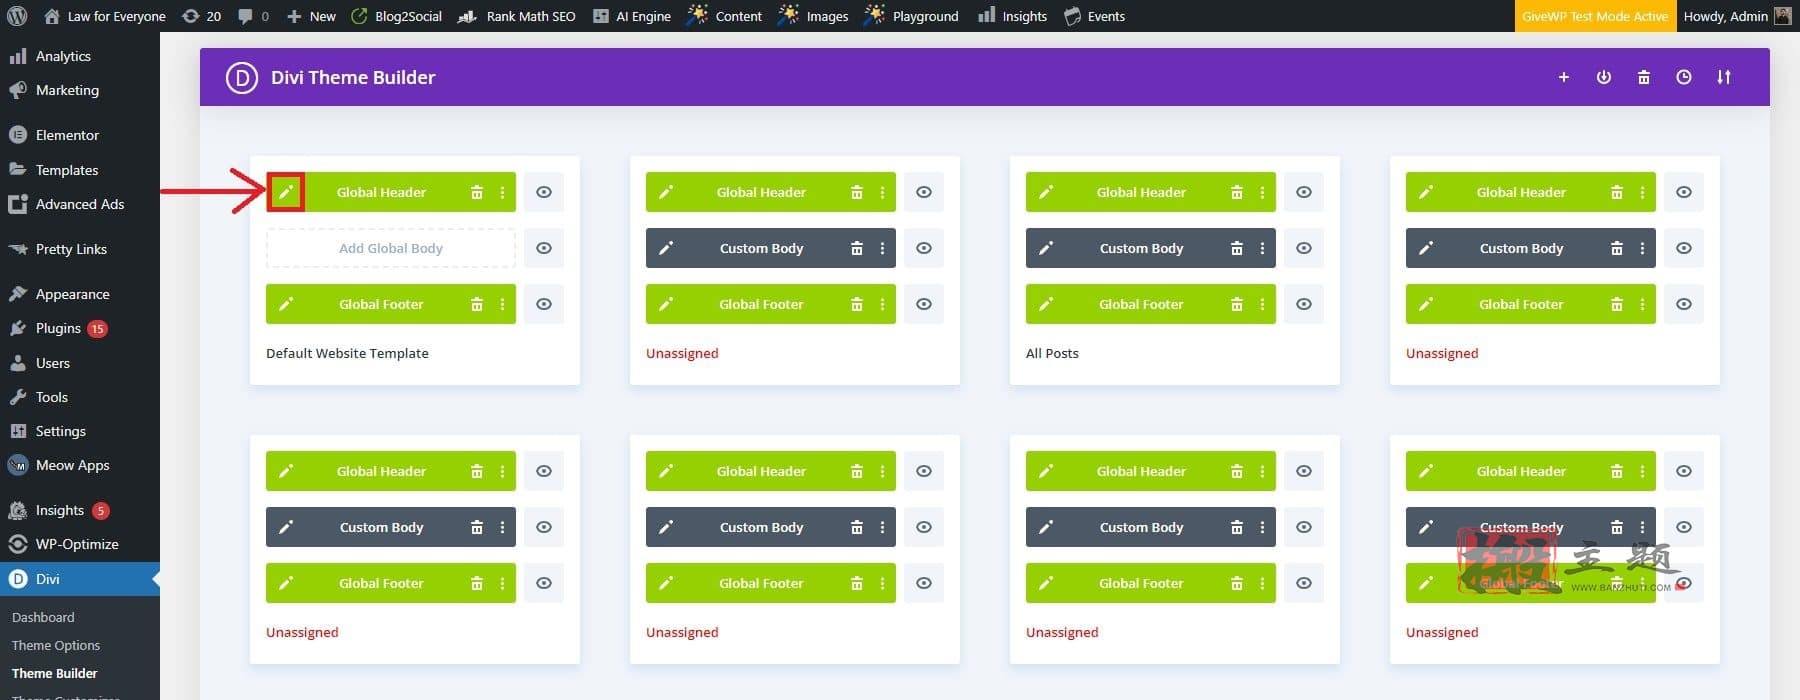This screenshot has height=700, width=1800.
Task: Open Divi in the sidebar
Action: click(x=80, y=579)
